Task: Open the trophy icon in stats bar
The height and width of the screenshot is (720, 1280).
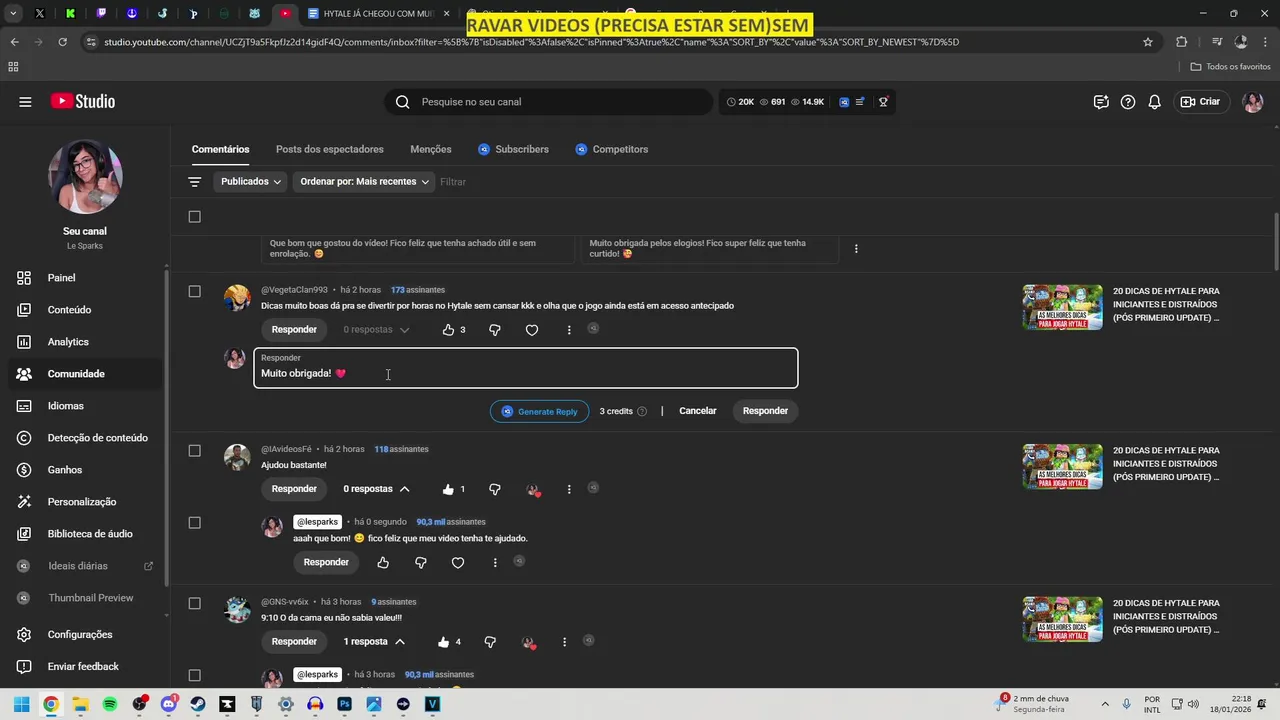Action: pyautogui.click(x=883, y=102)
